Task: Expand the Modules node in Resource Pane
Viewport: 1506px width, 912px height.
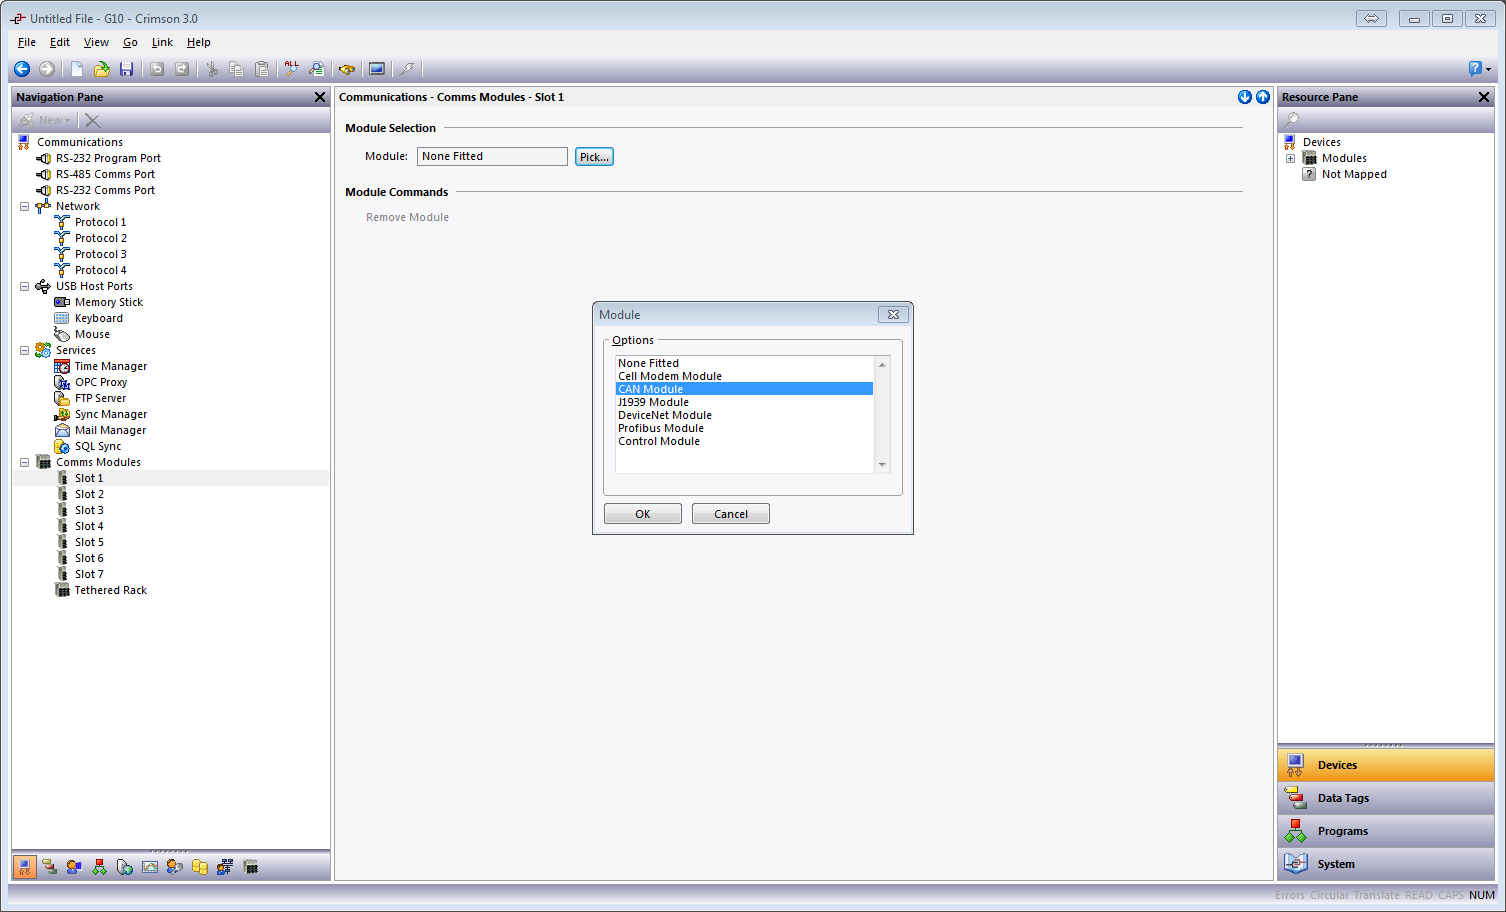Action: click(x=1290, y=158)
